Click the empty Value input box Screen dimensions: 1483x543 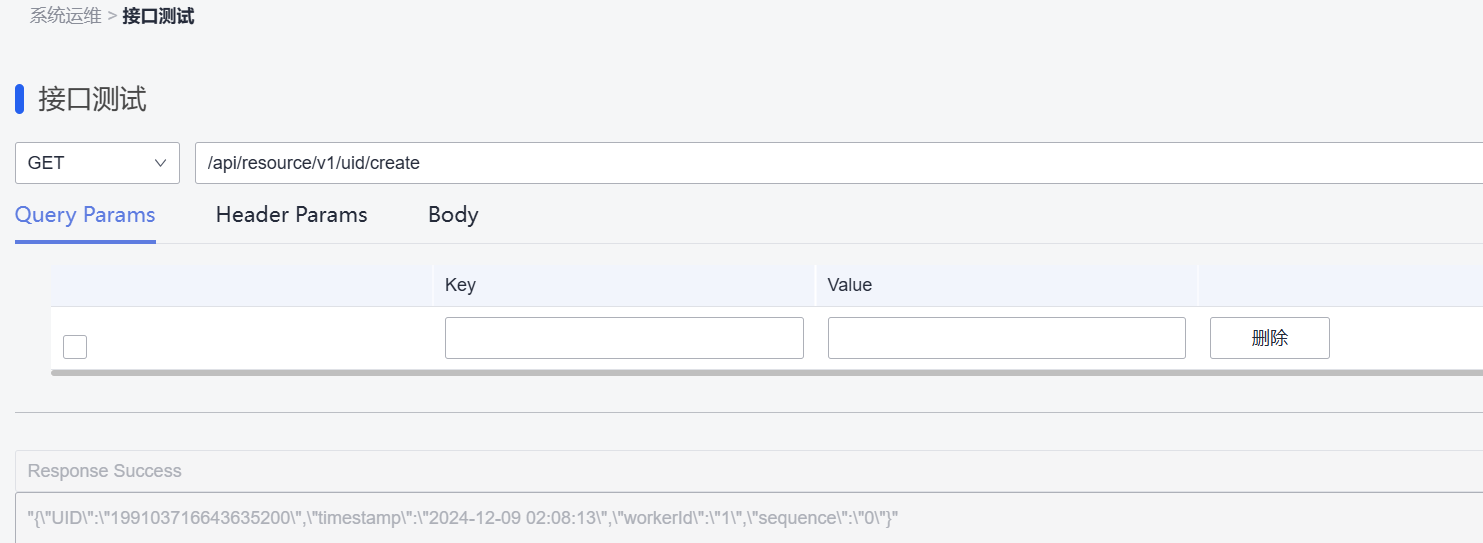click(x=1006, y=338)
